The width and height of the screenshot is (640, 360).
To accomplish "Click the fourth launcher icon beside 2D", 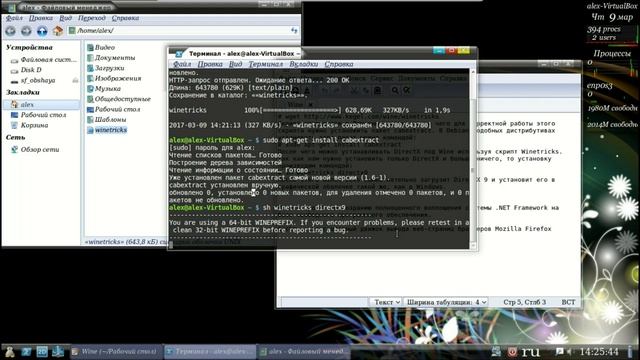I will 58,352.
